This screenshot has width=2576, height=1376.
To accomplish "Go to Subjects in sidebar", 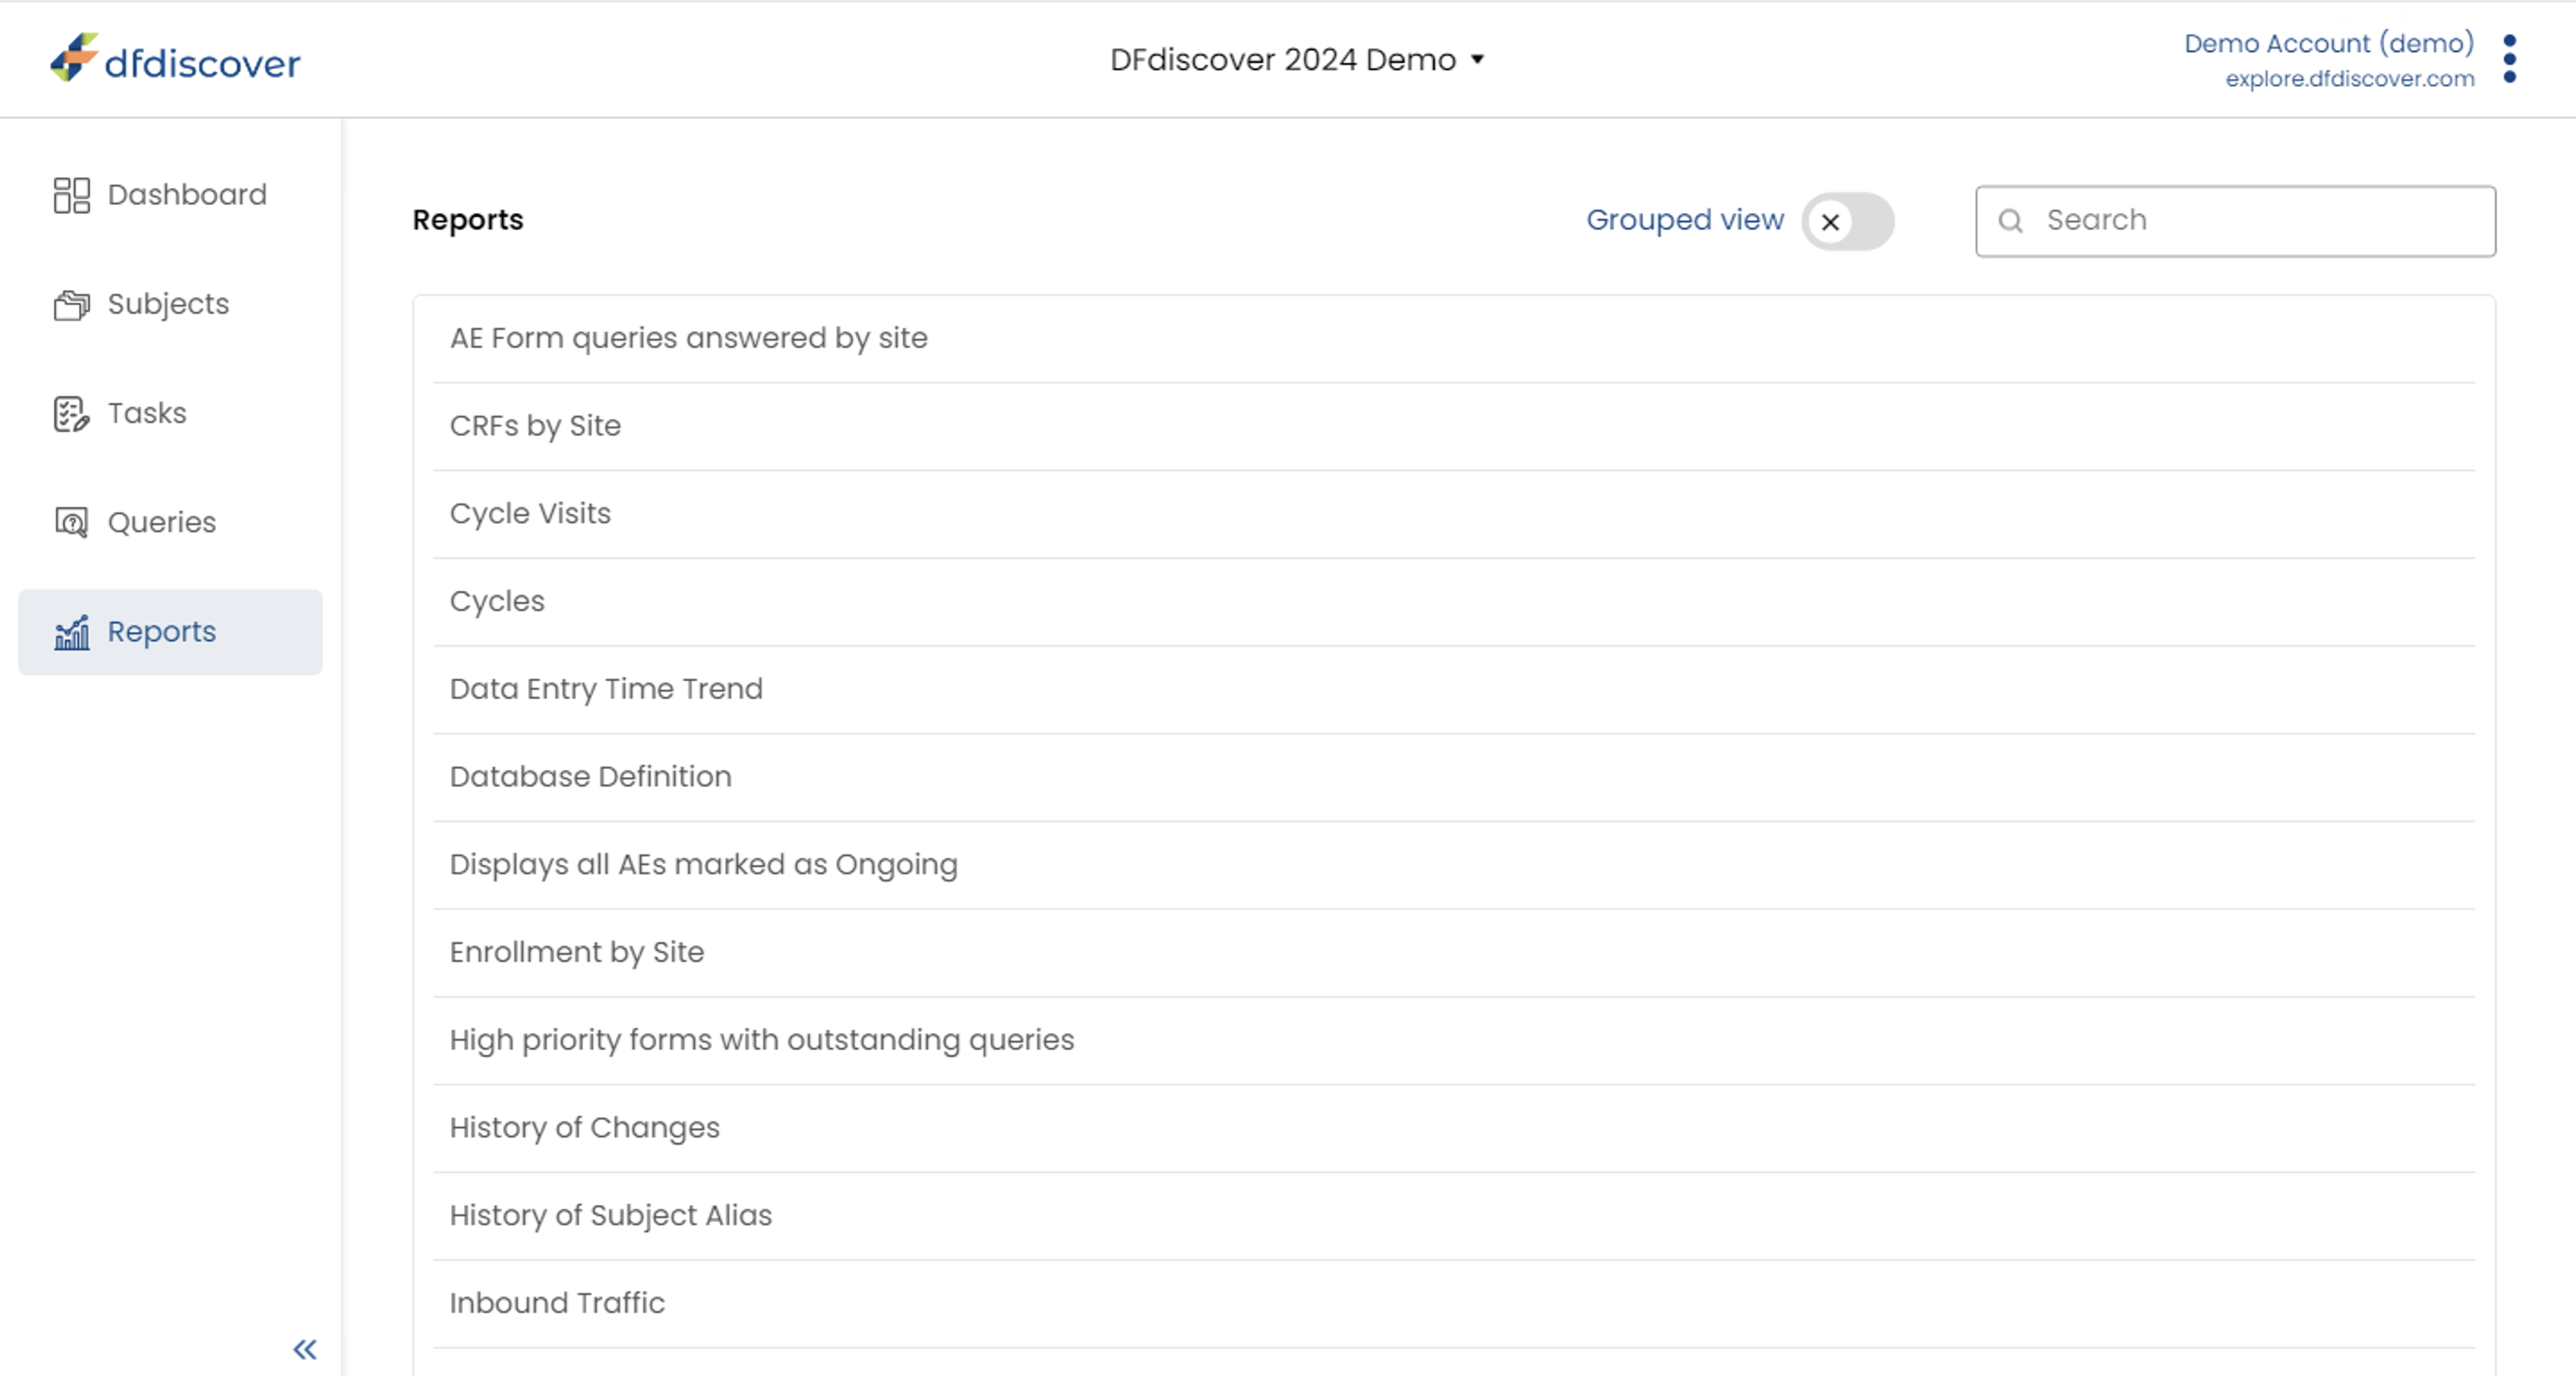I will [x=170, y=304].
